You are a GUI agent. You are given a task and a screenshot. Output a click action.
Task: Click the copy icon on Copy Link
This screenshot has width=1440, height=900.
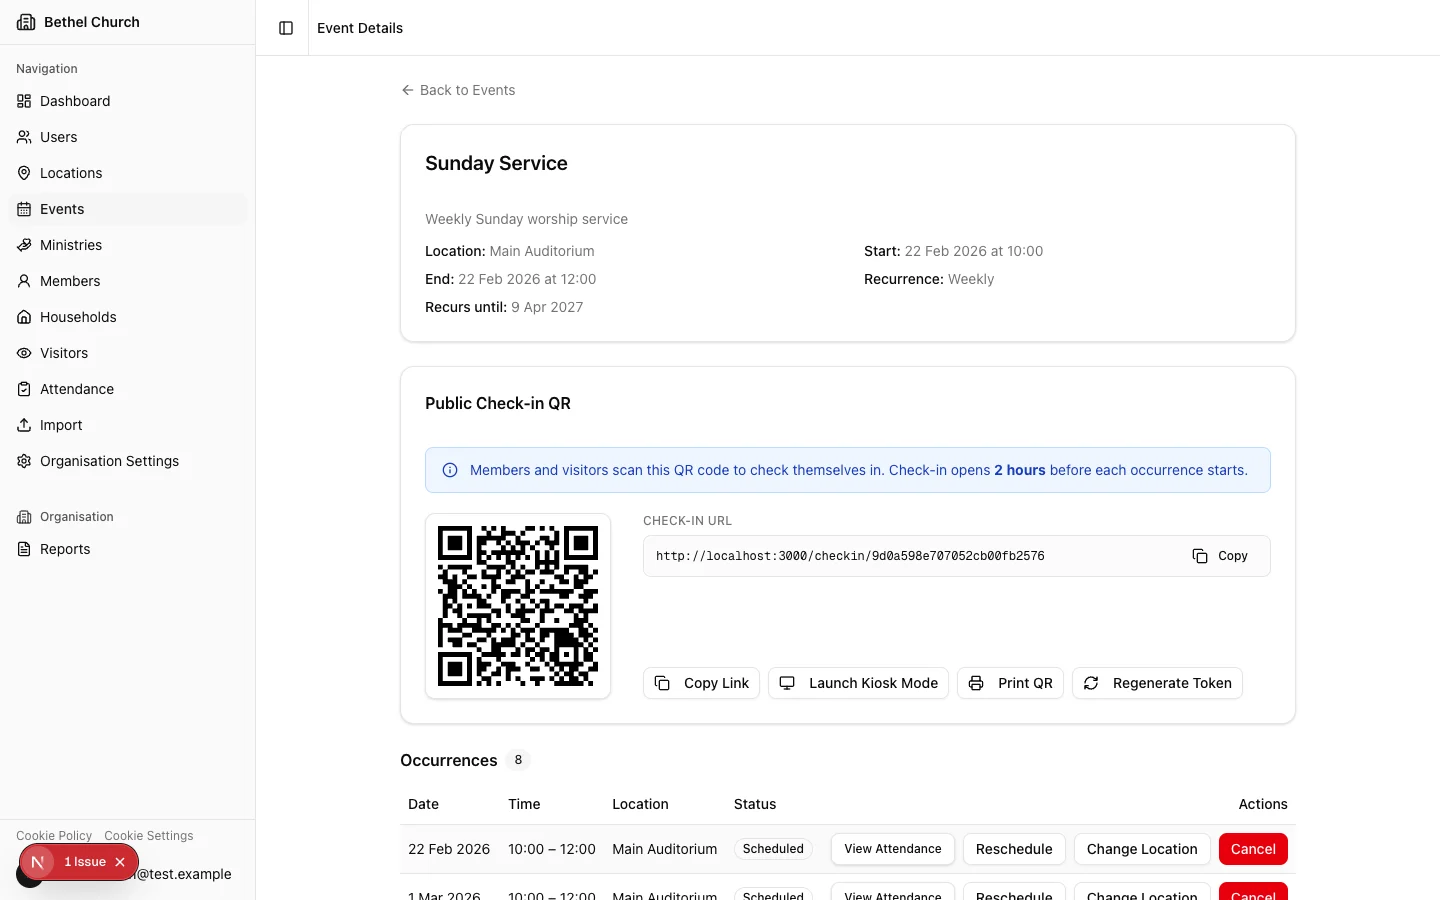coord(662,683)
